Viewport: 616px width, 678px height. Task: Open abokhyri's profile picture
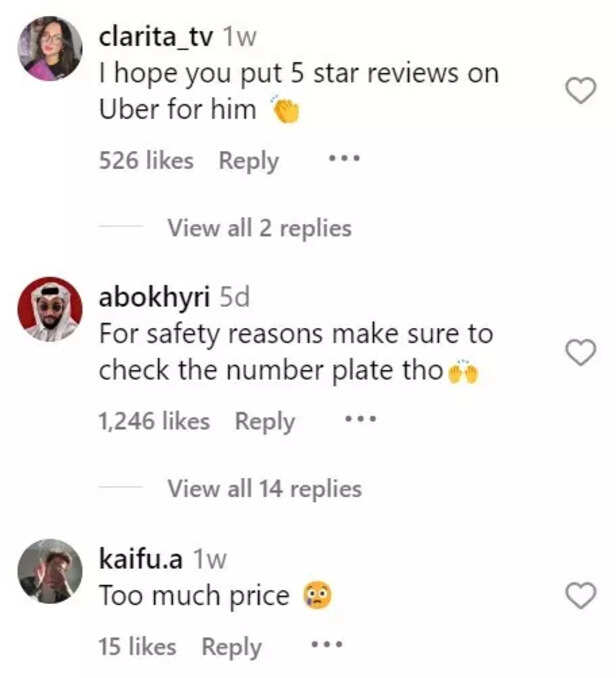click(x=50, y=309)
